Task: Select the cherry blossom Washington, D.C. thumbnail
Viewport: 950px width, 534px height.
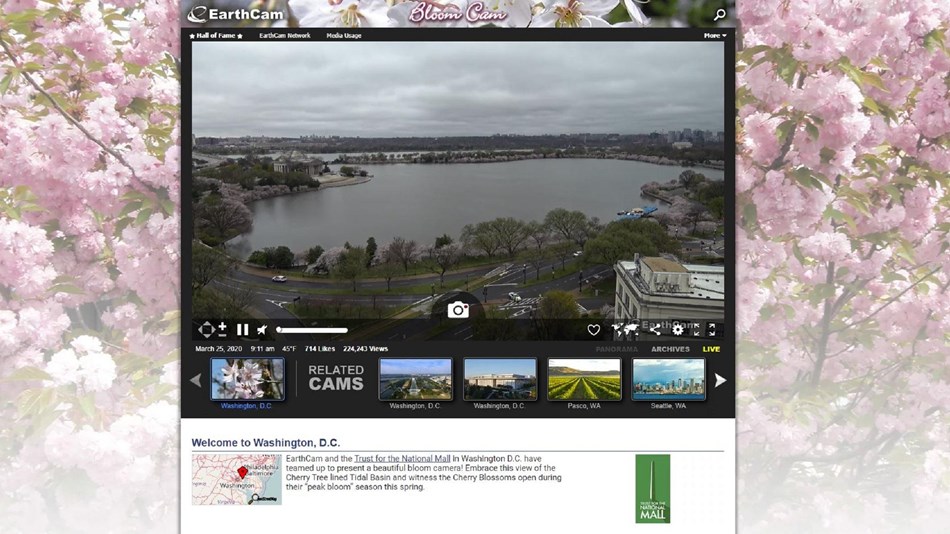Action: click(x=247, y=379)
